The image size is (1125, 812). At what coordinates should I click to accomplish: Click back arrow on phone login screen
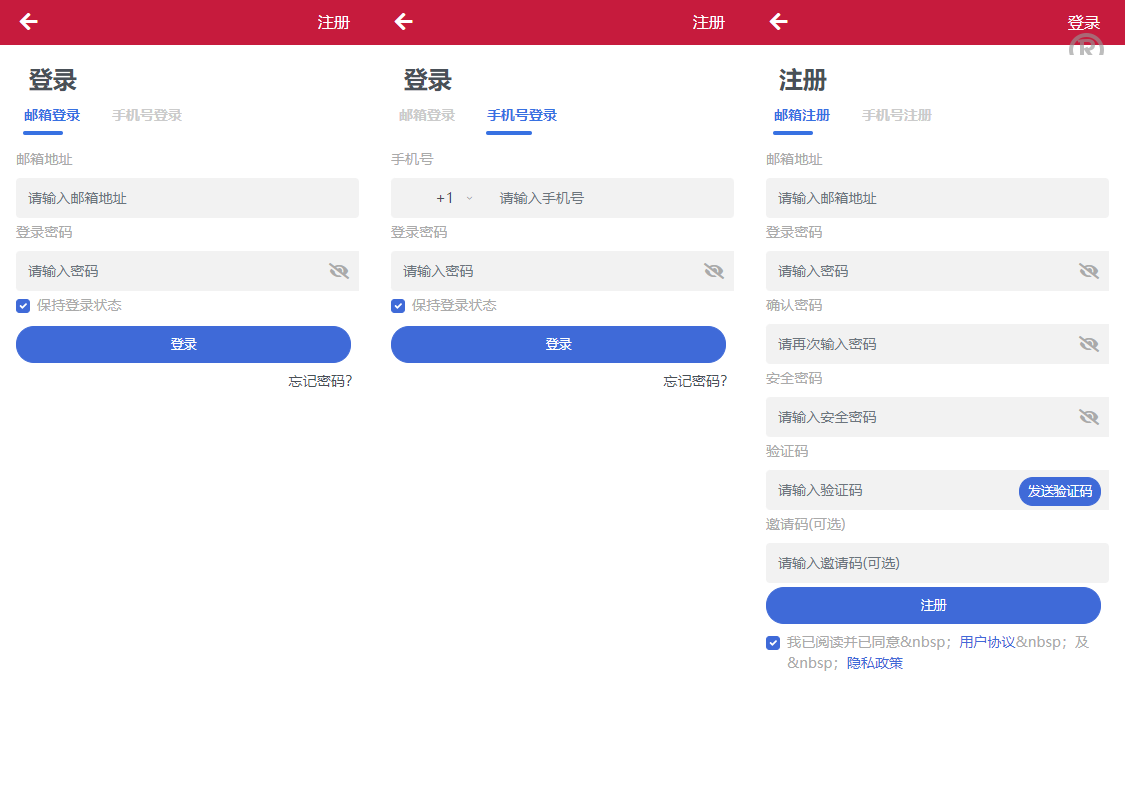coord(403,22)
